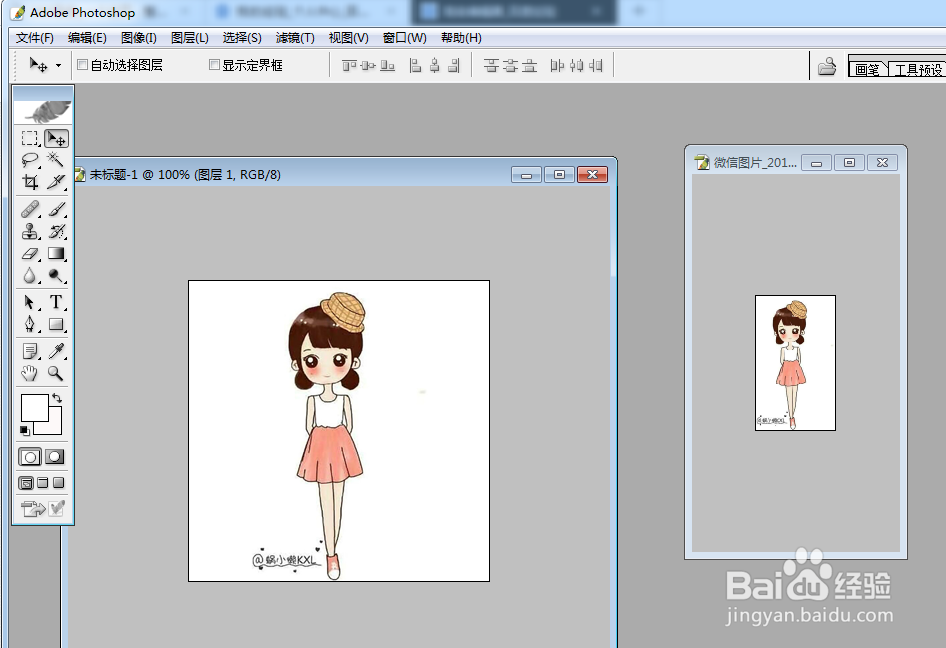
Task: Select the Rectangle shape tool
Action: (x=56, y=324)
